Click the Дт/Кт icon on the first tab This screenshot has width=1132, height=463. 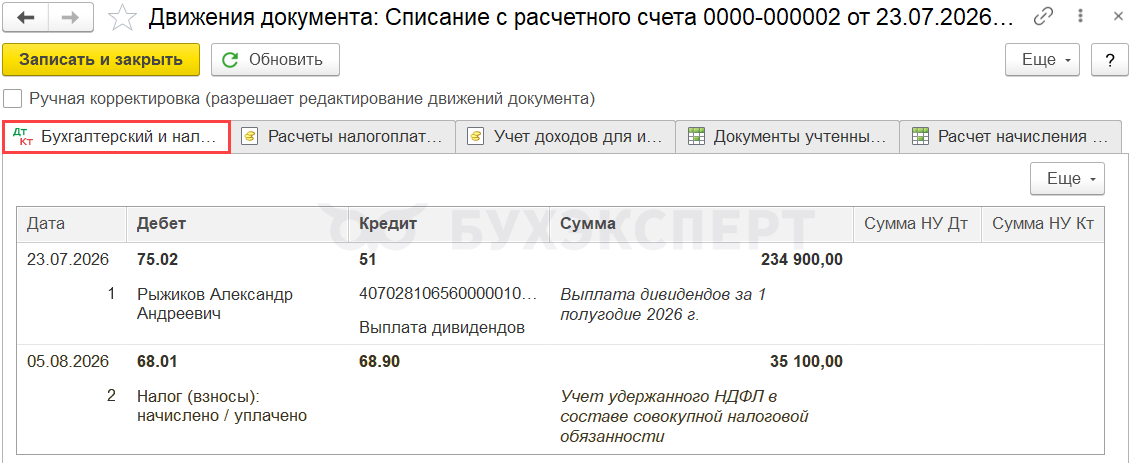coord(23,137)
